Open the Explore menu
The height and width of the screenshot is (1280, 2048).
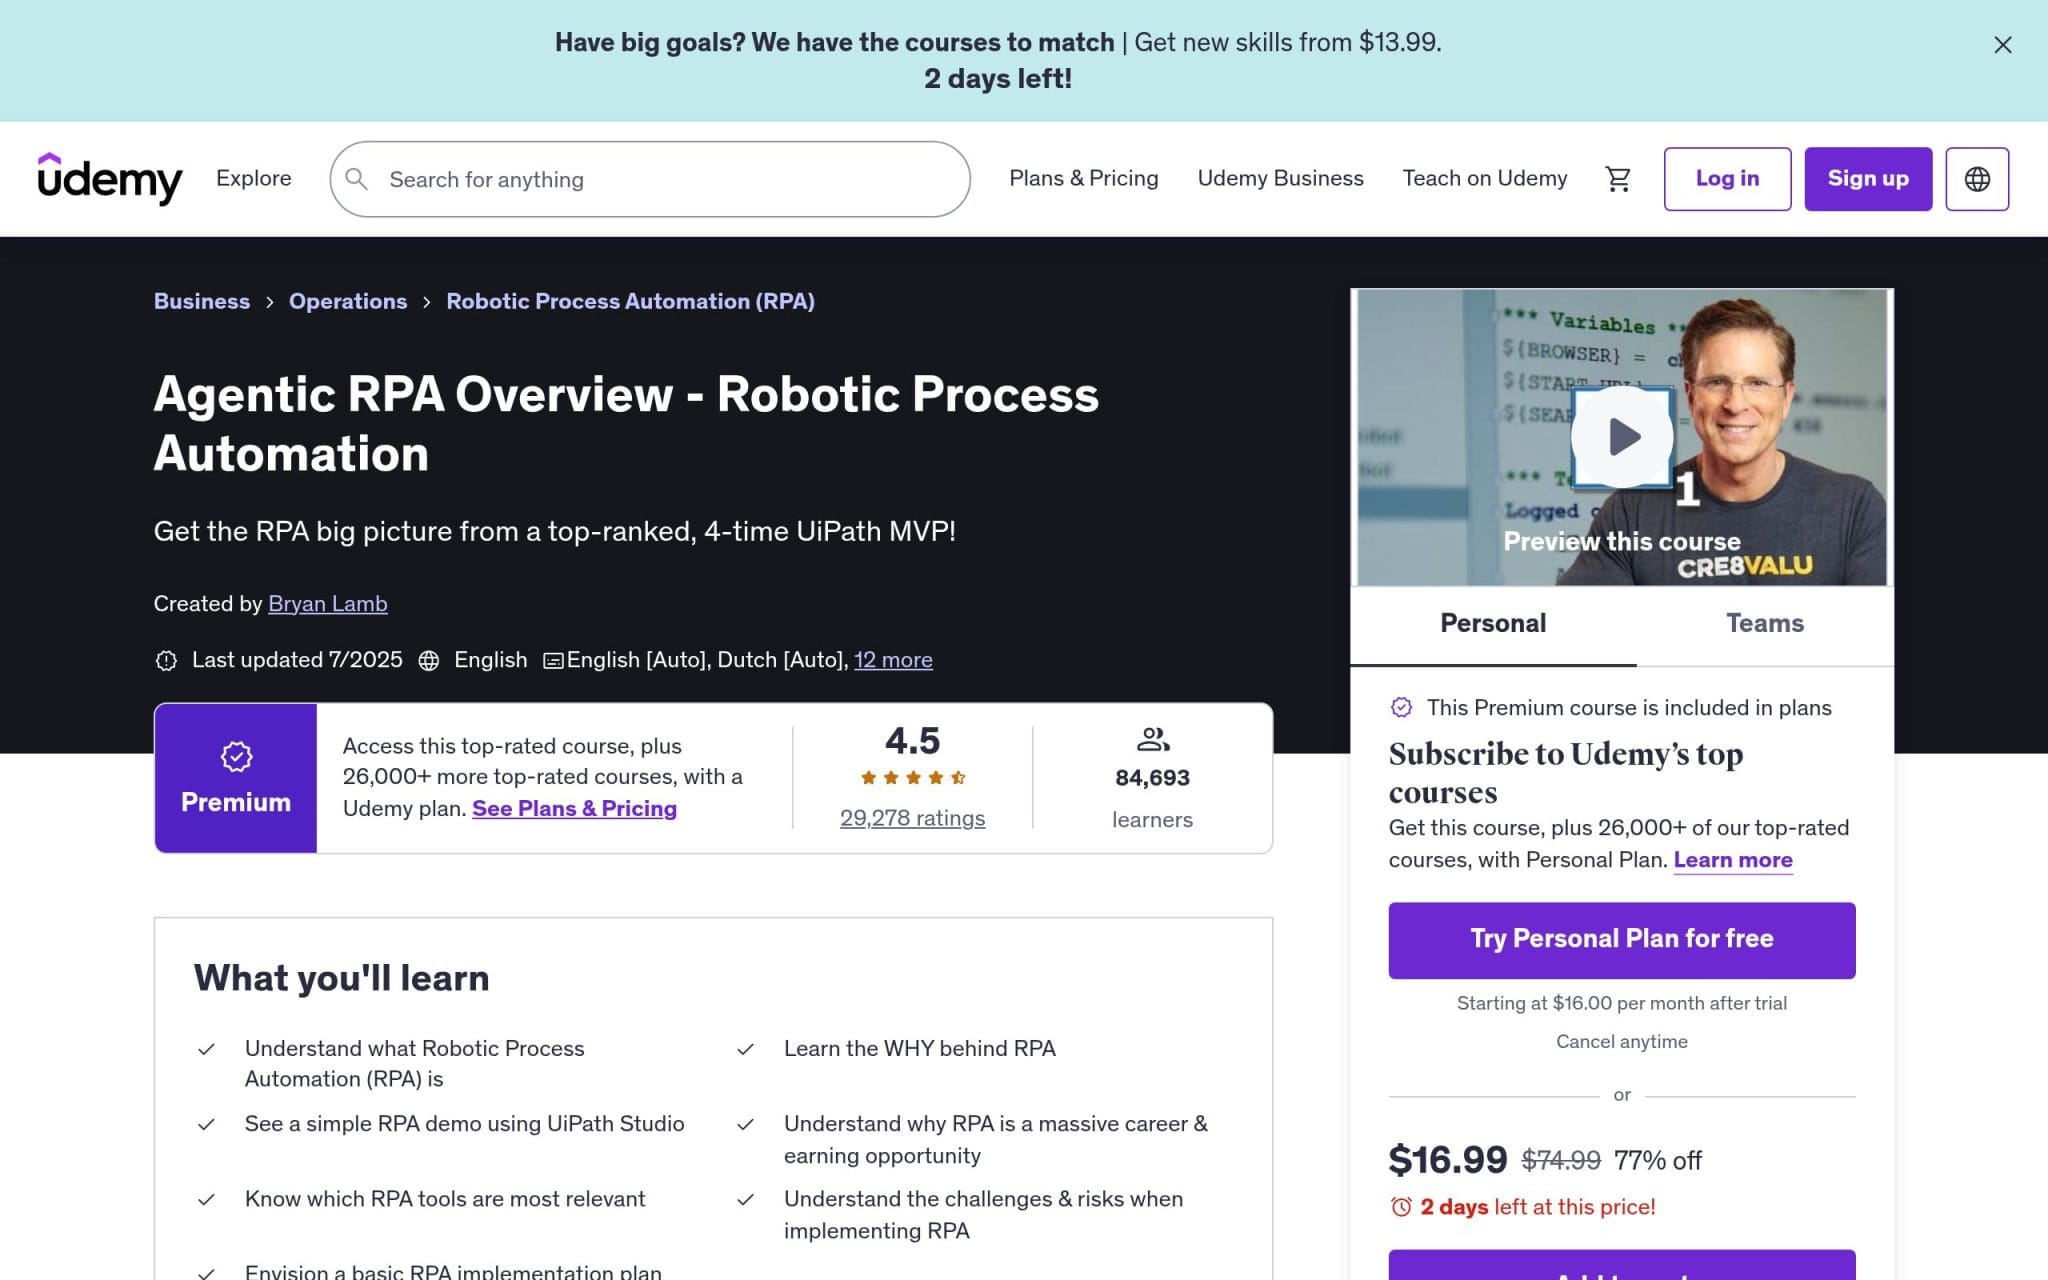point(254,178)
